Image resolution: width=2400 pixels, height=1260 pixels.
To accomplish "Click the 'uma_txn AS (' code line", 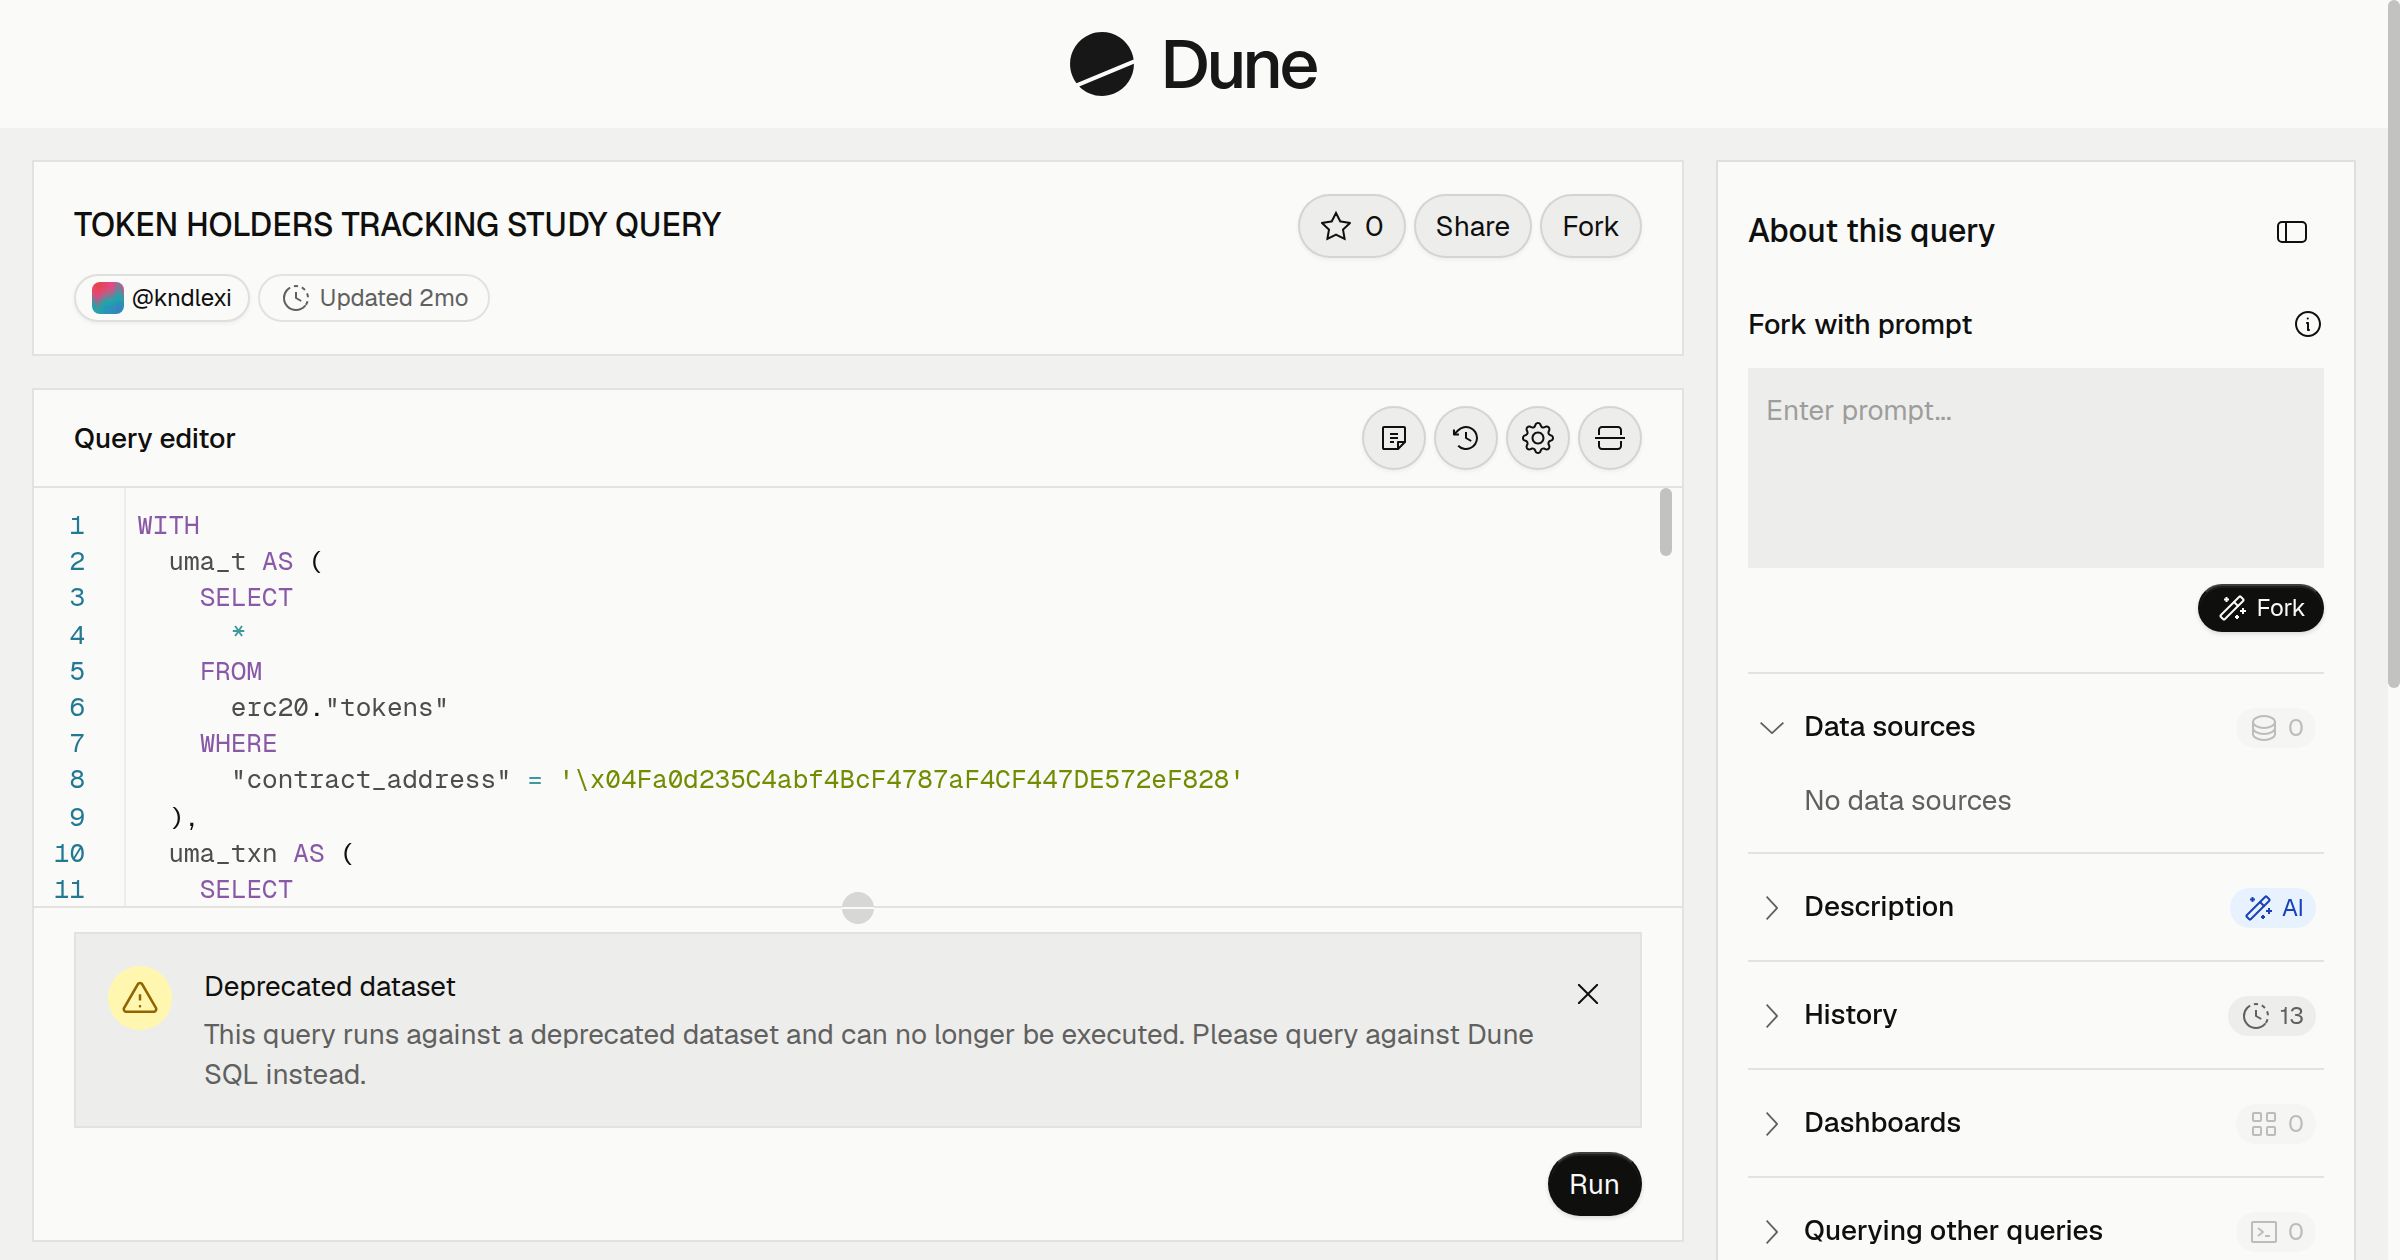I will click(x=261, y=854).
